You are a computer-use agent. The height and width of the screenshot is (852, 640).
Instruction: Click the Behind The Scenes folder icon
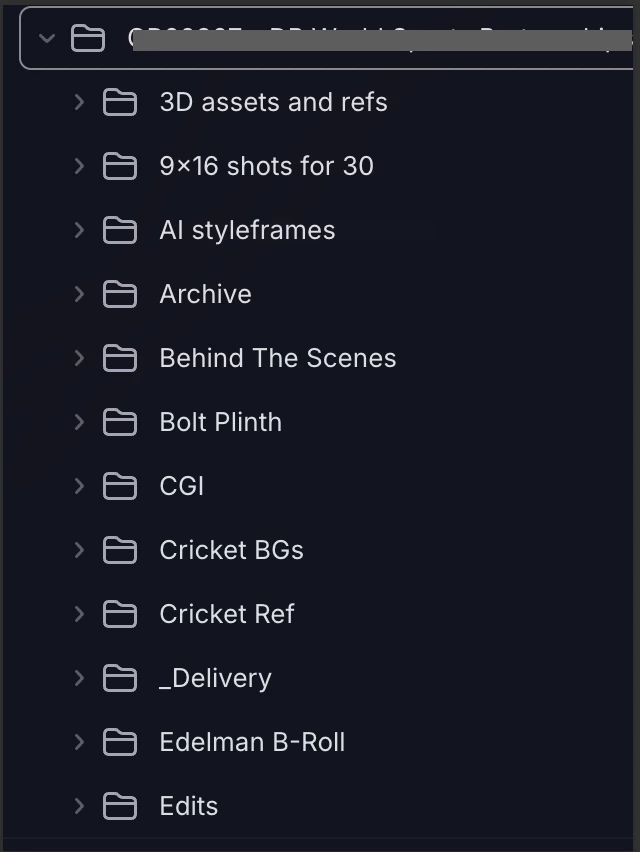tap(120, 358)
